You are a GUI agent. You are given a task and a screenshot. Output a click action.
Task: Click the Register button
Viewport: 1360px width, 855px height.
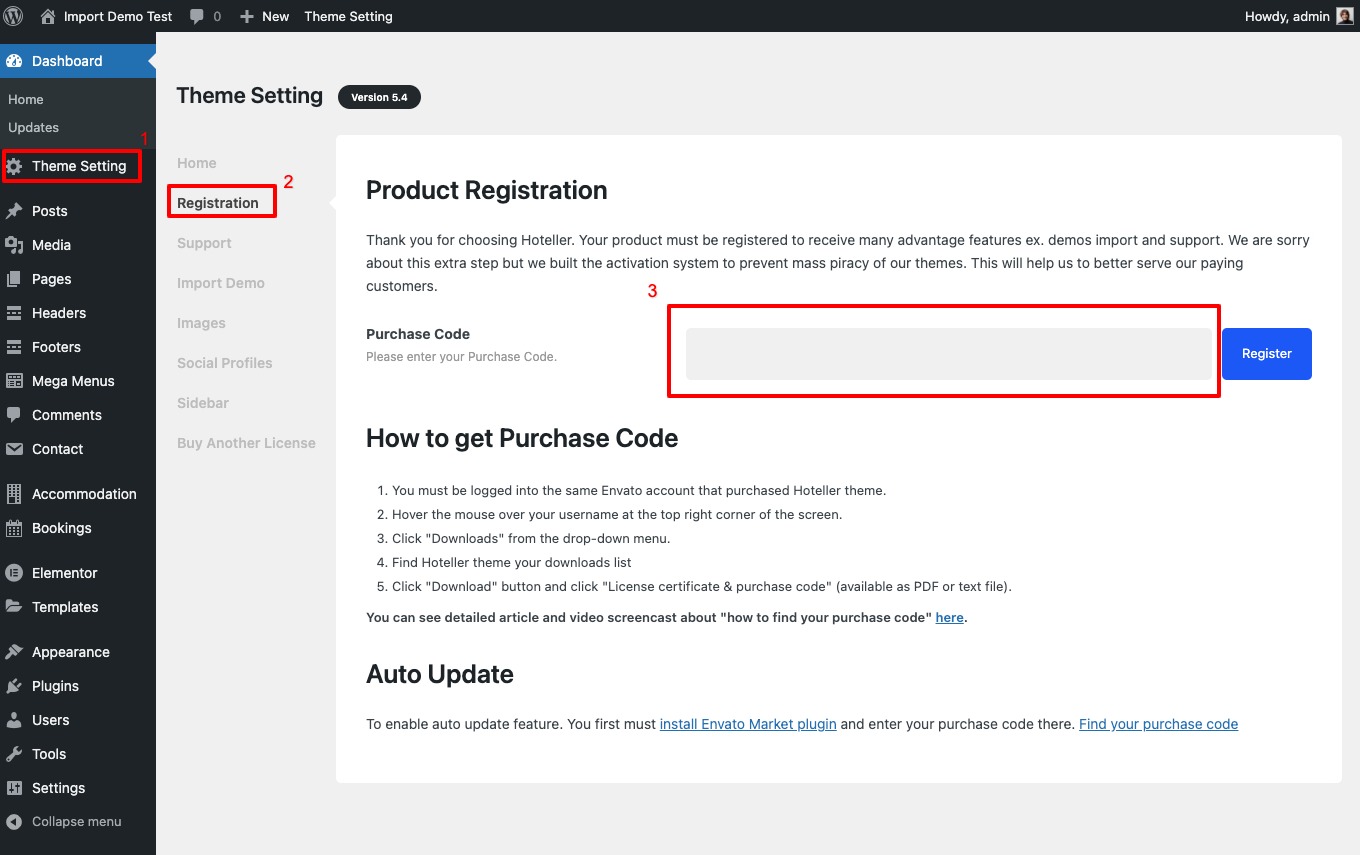tap(1266, 353)
